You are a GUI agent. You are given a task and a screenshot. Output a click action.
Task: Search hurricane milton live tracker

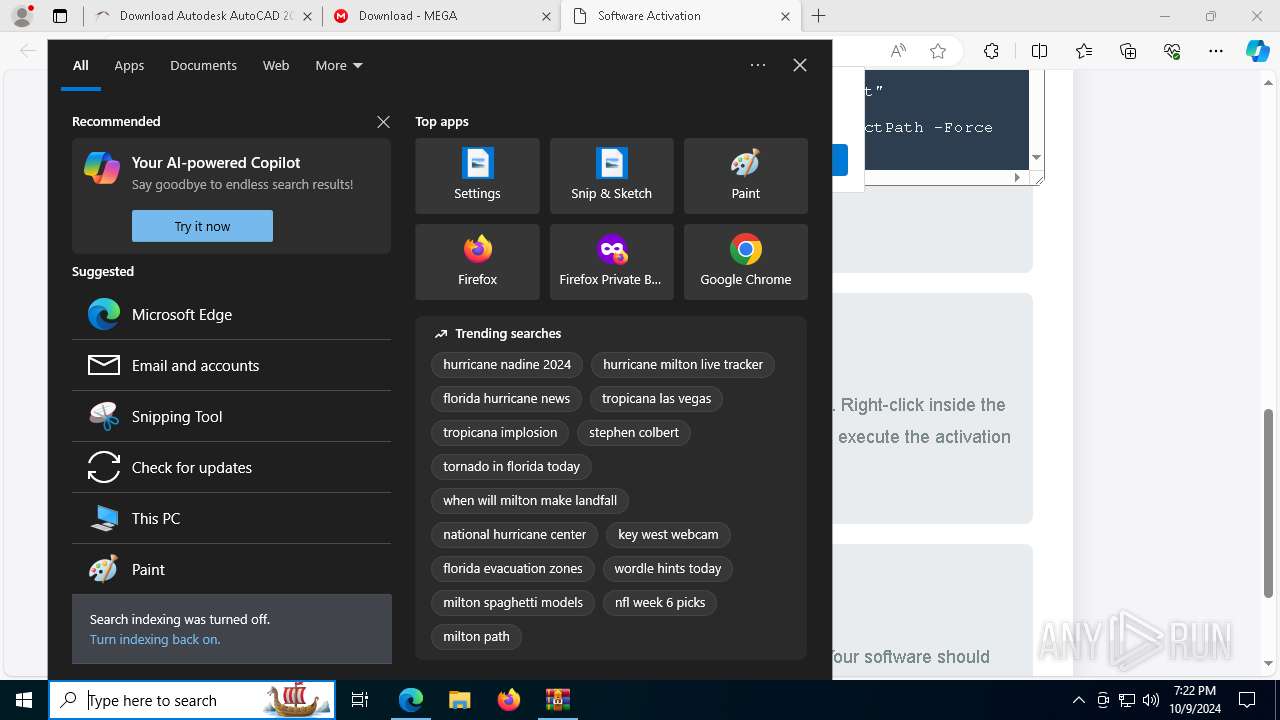pos(683,365)
